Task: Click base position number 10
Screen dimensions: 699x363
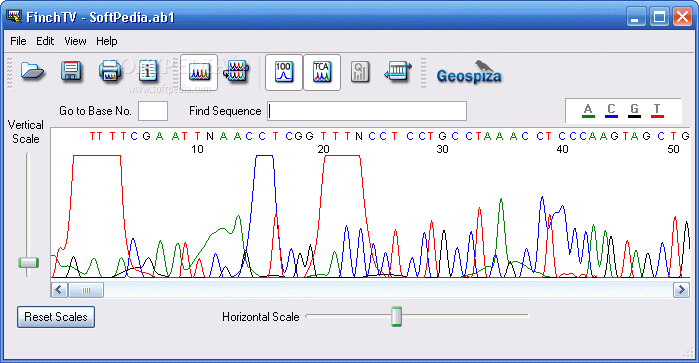Action: (x=197, y=149)
